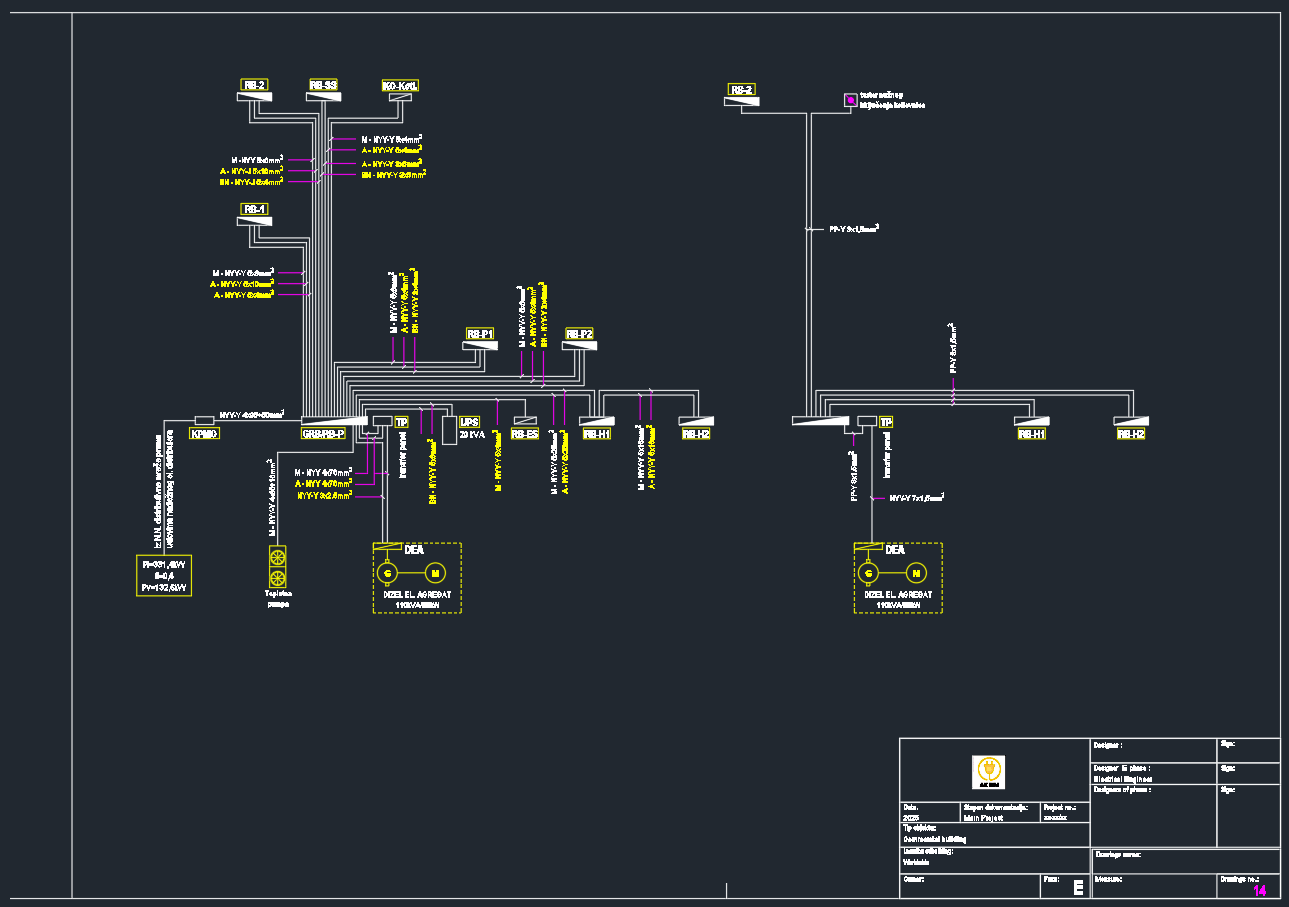Click the phase letter E in title block
Image resolution: width=1289 pixels, height=907 pixels.
(x=1078, y=888)
